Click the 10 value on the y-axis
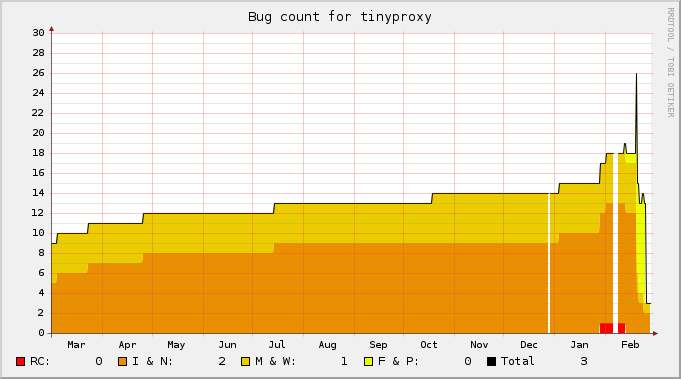The image size is (681, 379). click(38, 233)
